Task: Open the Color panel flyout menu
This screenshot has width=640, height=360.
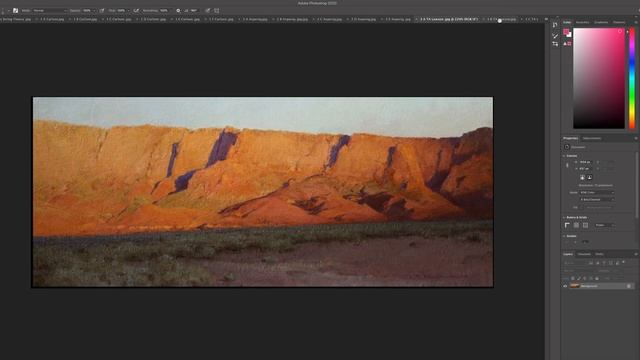Action: click(x=636, y=22)
